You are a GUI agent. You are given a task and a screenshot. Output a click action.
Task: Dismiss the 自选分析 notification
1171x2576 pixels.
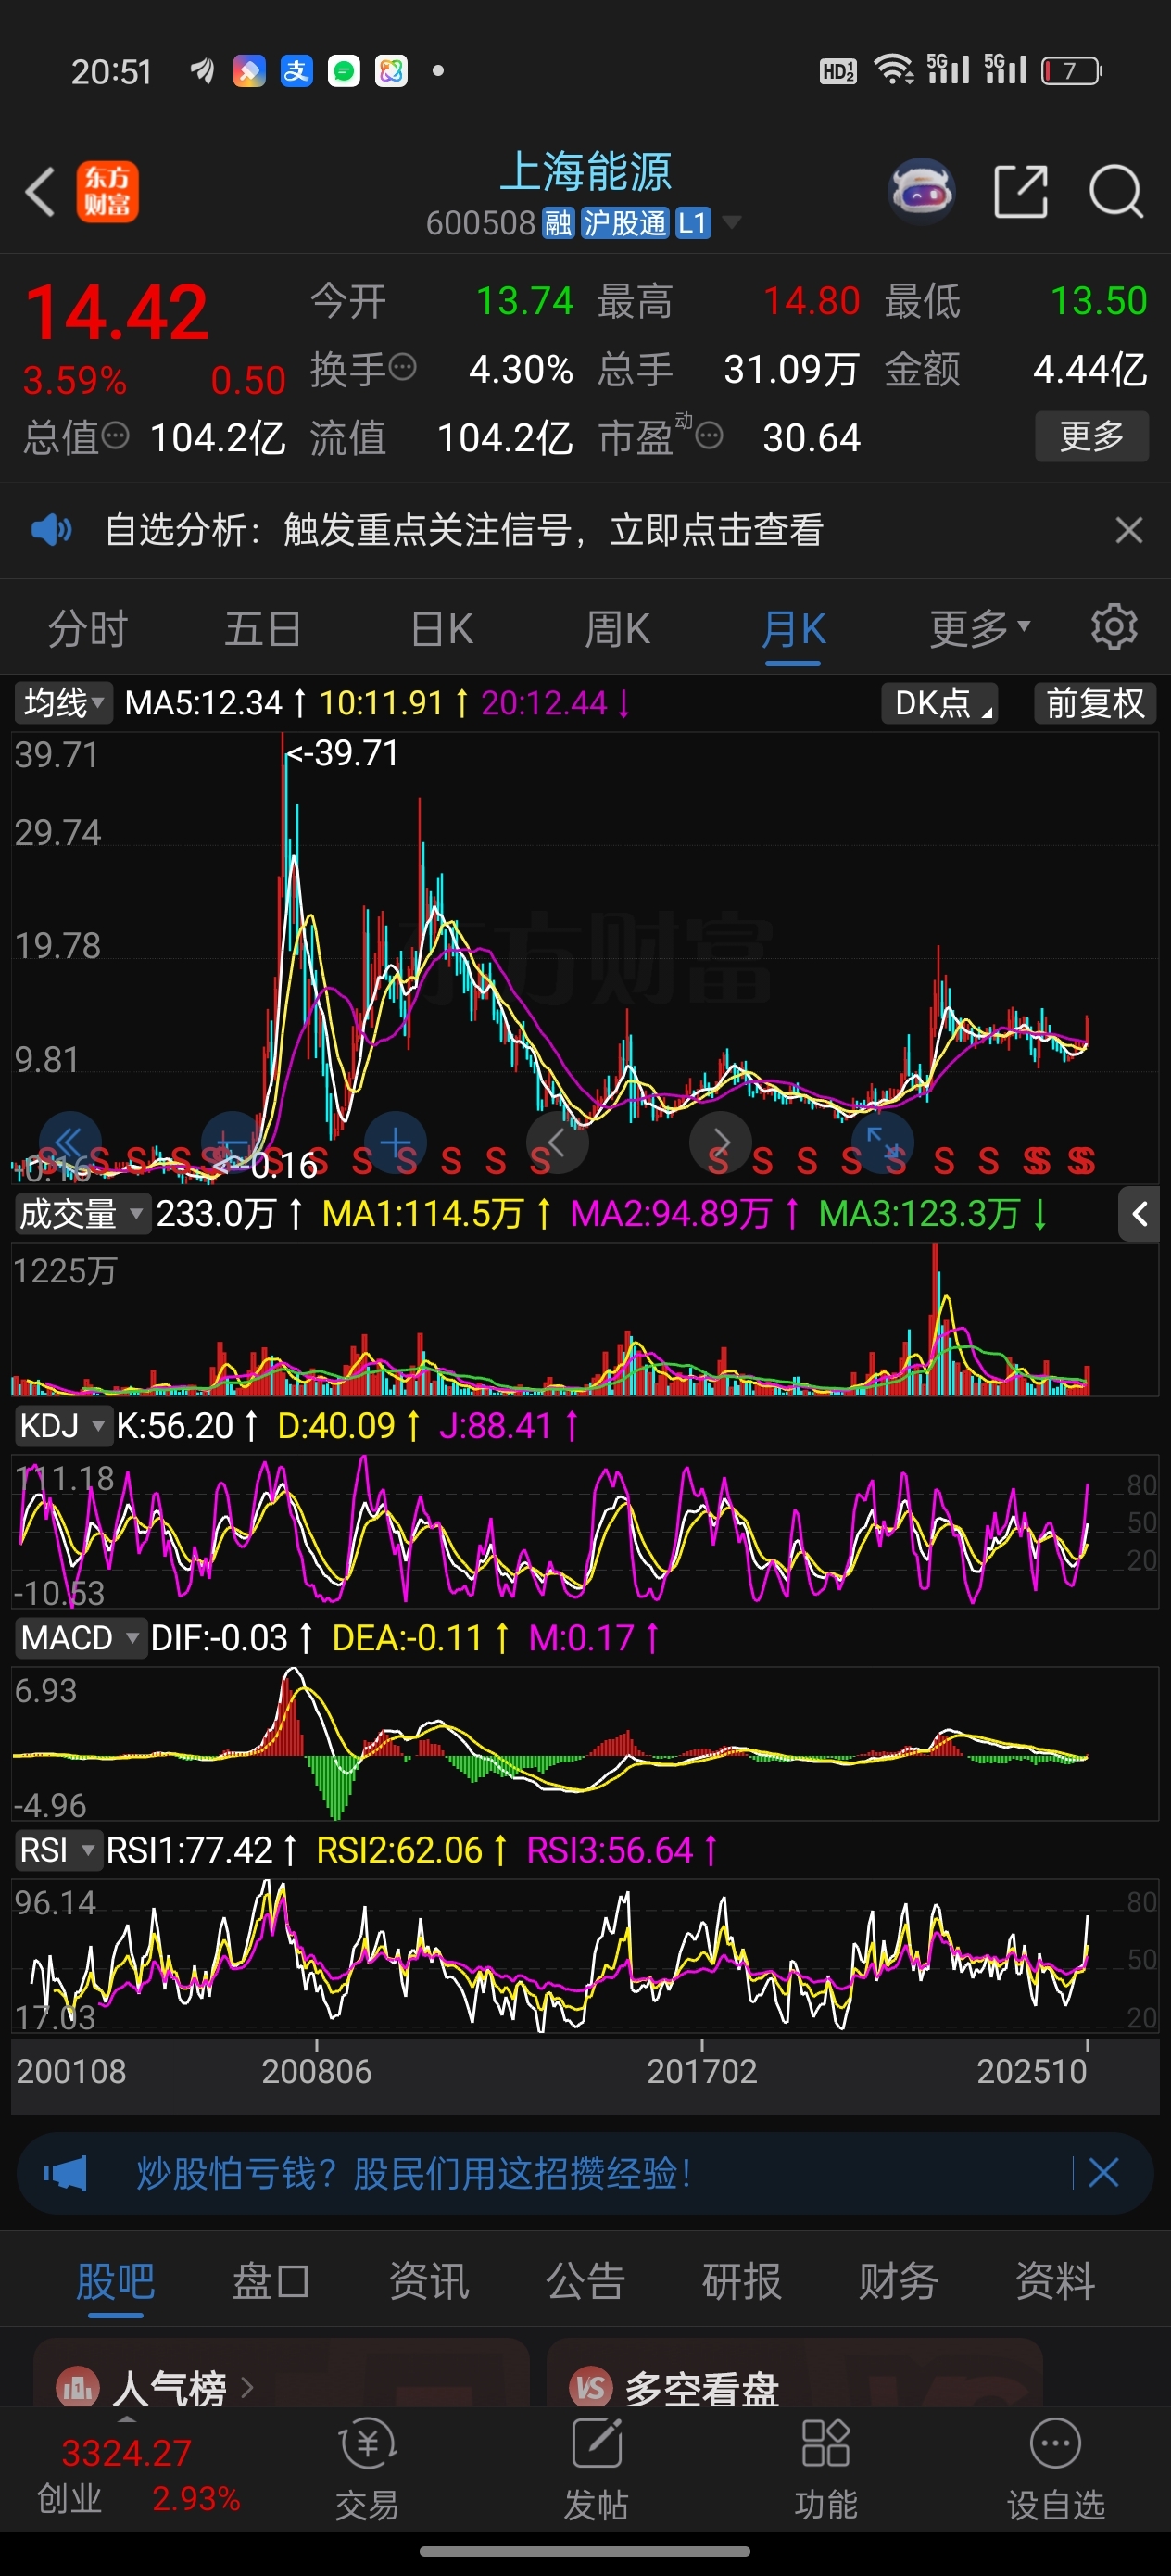point(1128,529)
